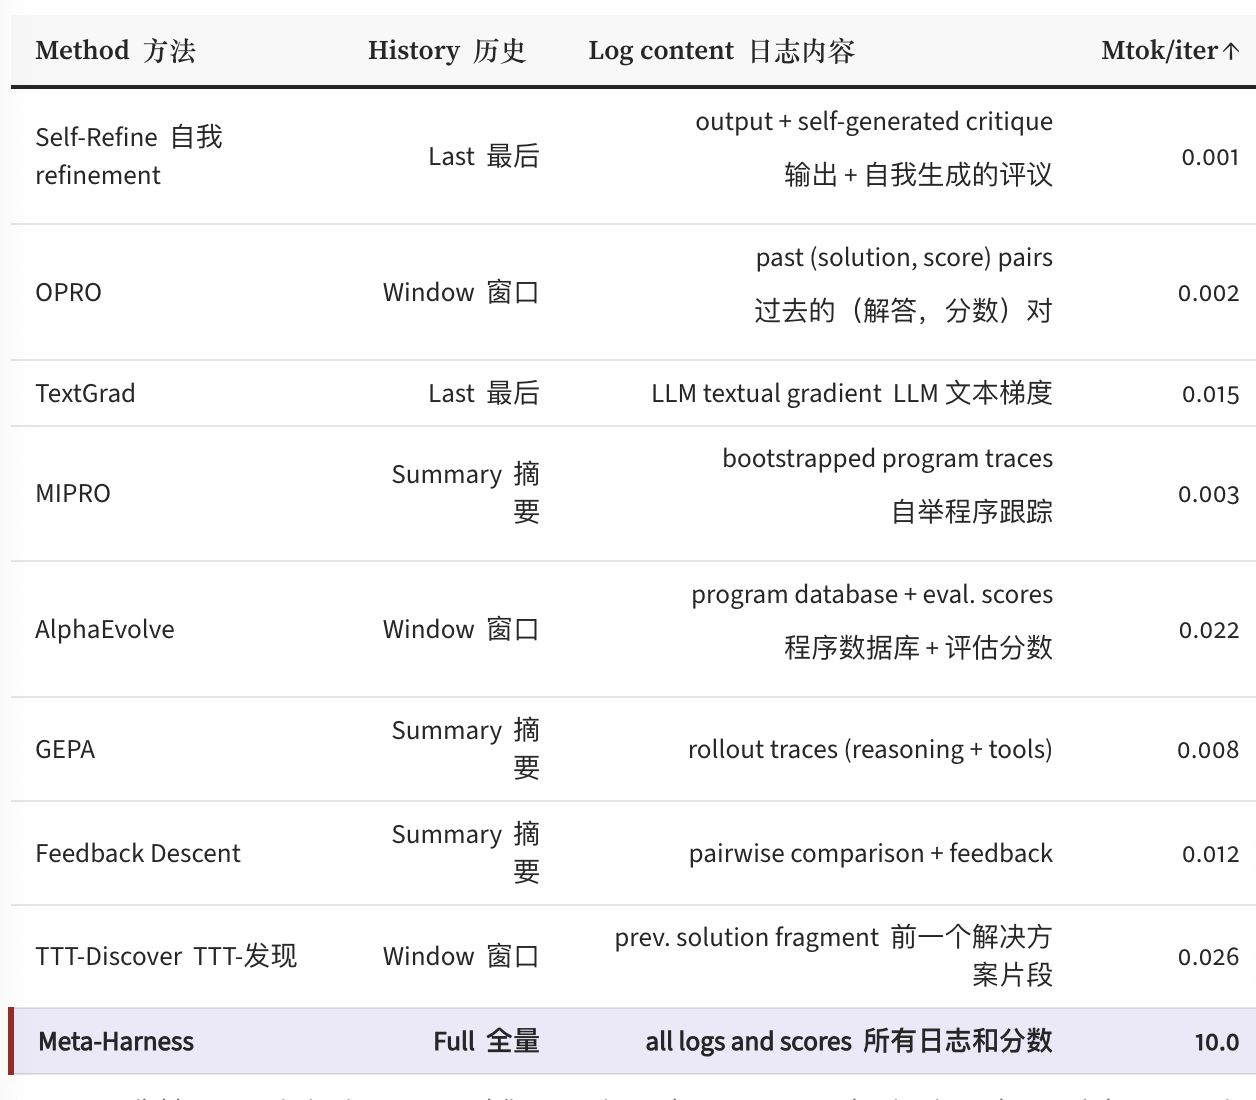Click the 10.0 Mtok/iter value
The image size is (1256, 1100).
[1216, 1042]
